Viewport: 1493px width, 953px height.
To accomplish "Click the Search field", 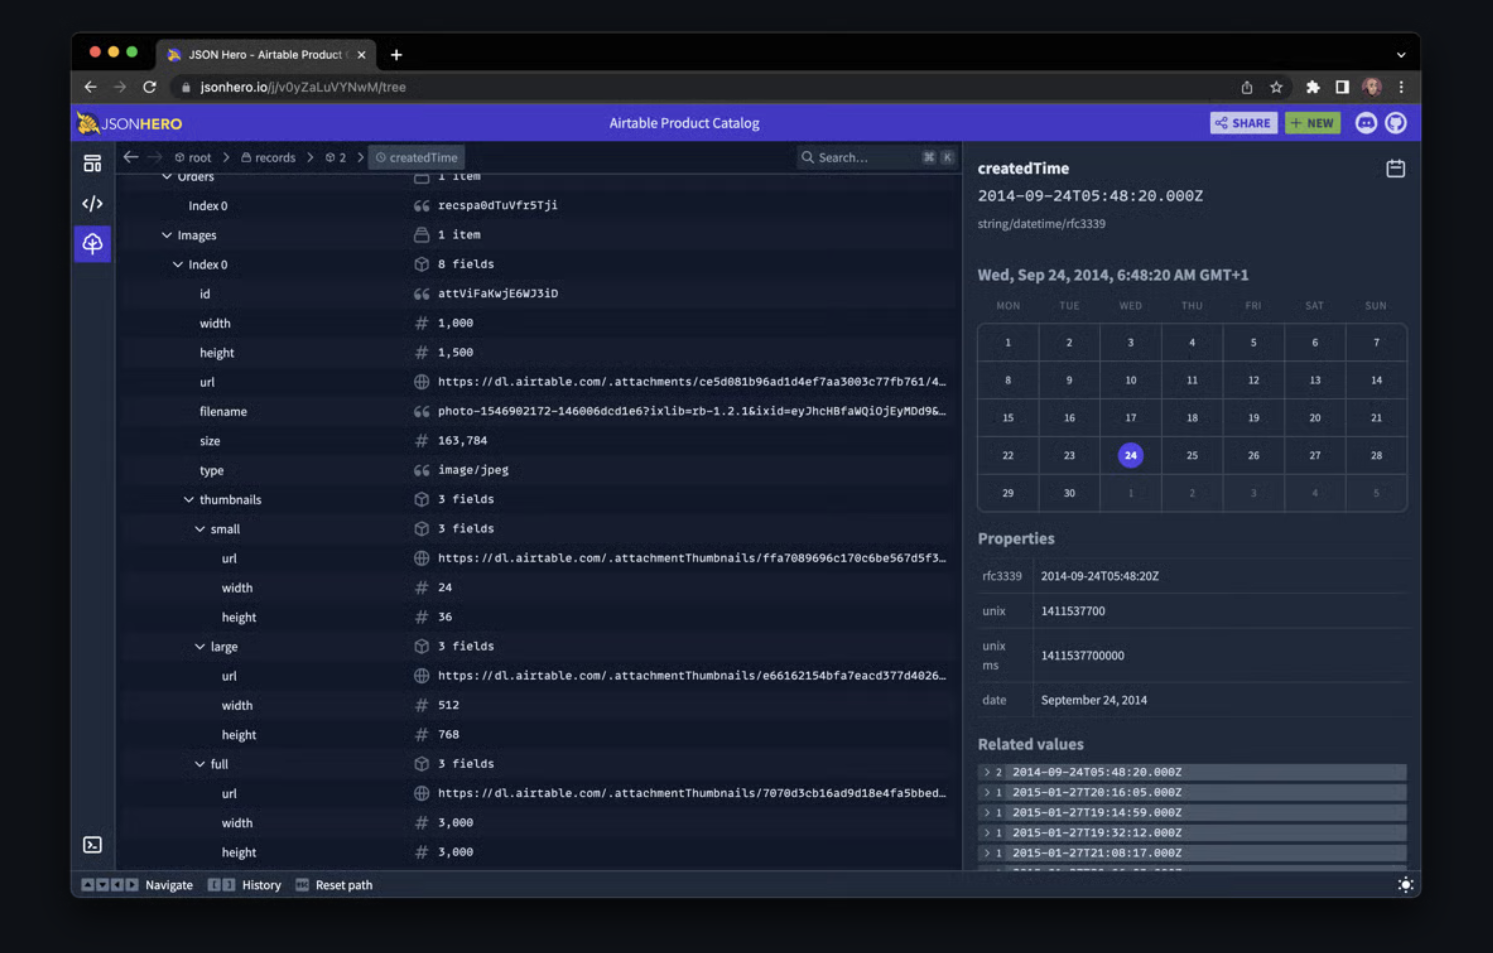I will 877,157.
